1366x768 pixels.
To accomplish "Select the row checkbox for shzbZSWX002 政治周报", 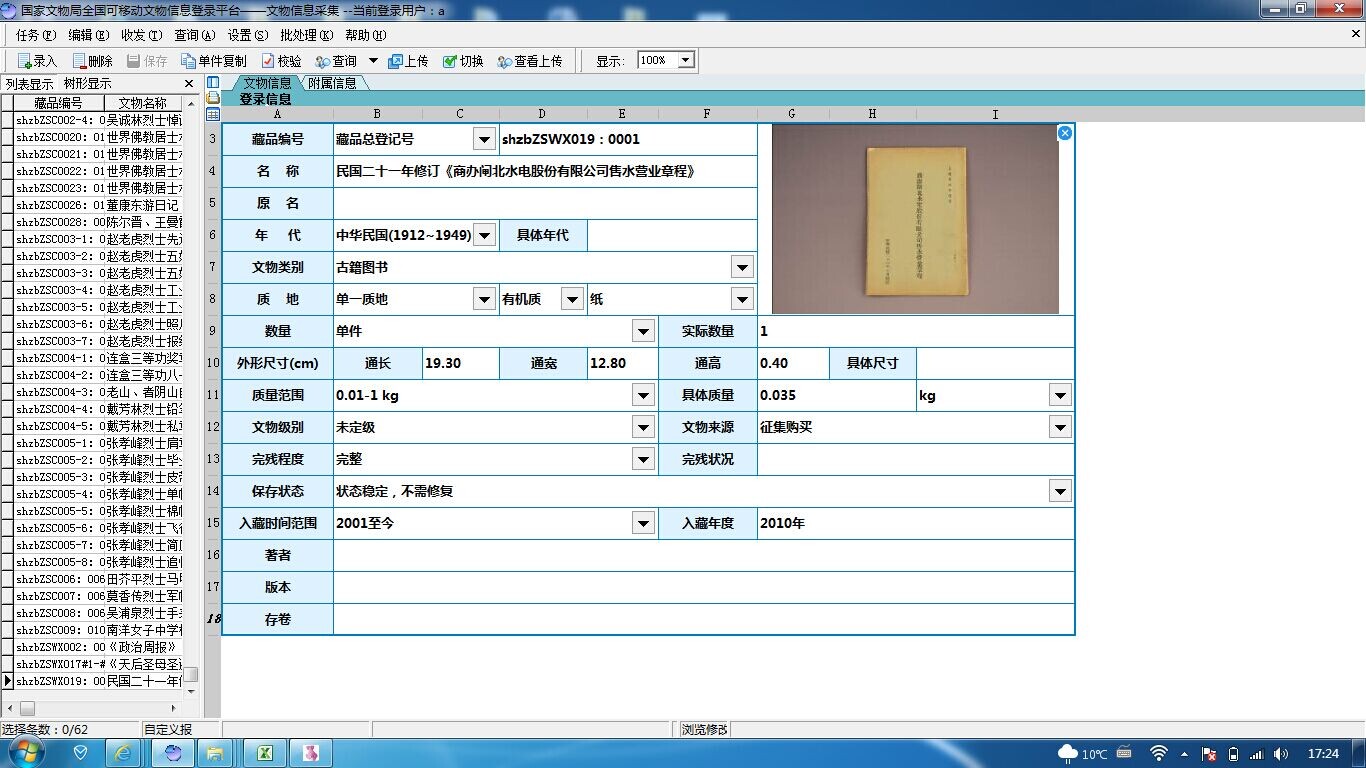I will [x=7, y=647].
